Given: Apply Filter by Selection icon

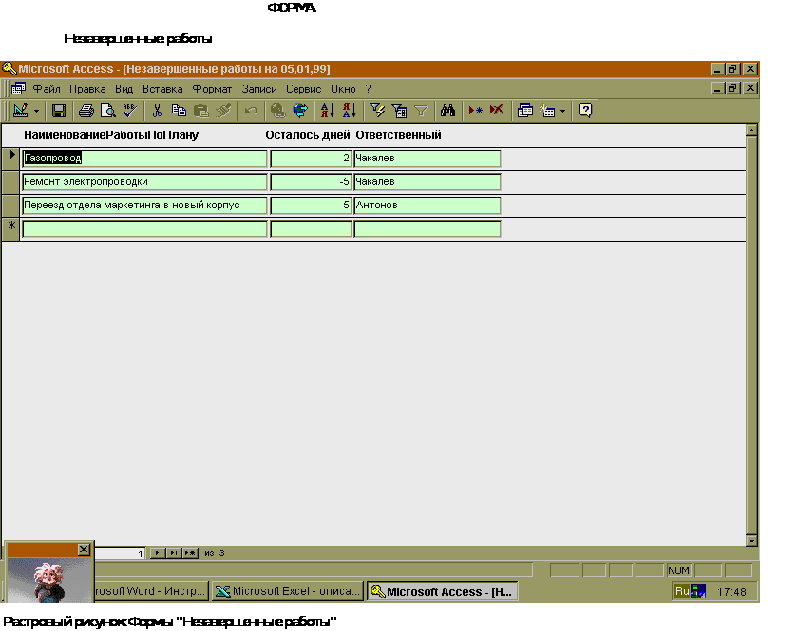Looking at the screenshot, I should point(377,111).
